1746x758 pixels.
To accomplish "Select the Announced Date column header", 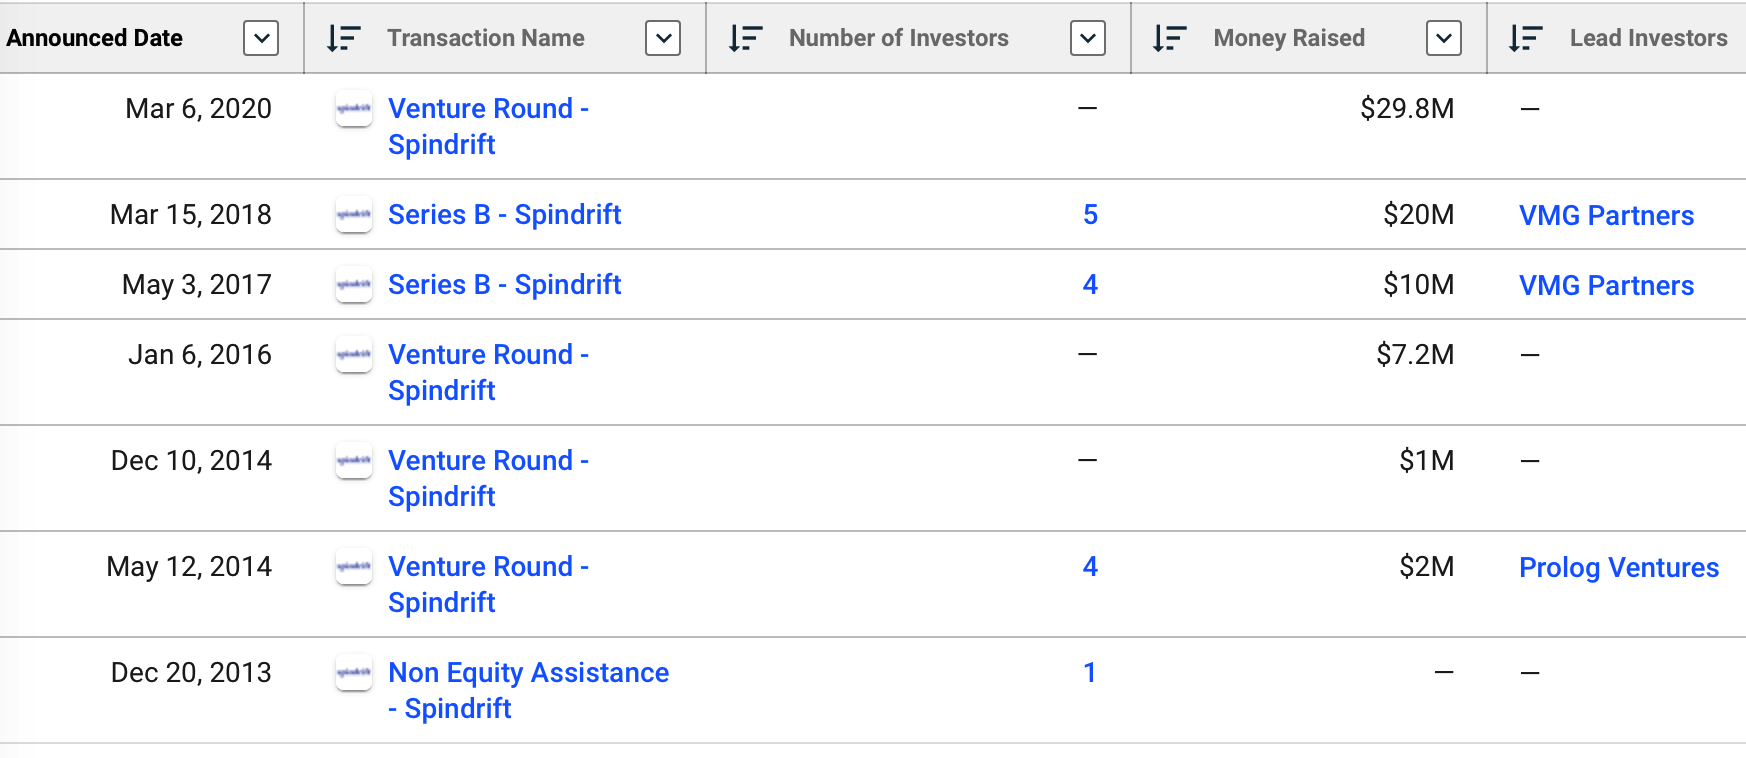I will click(94, 38).
